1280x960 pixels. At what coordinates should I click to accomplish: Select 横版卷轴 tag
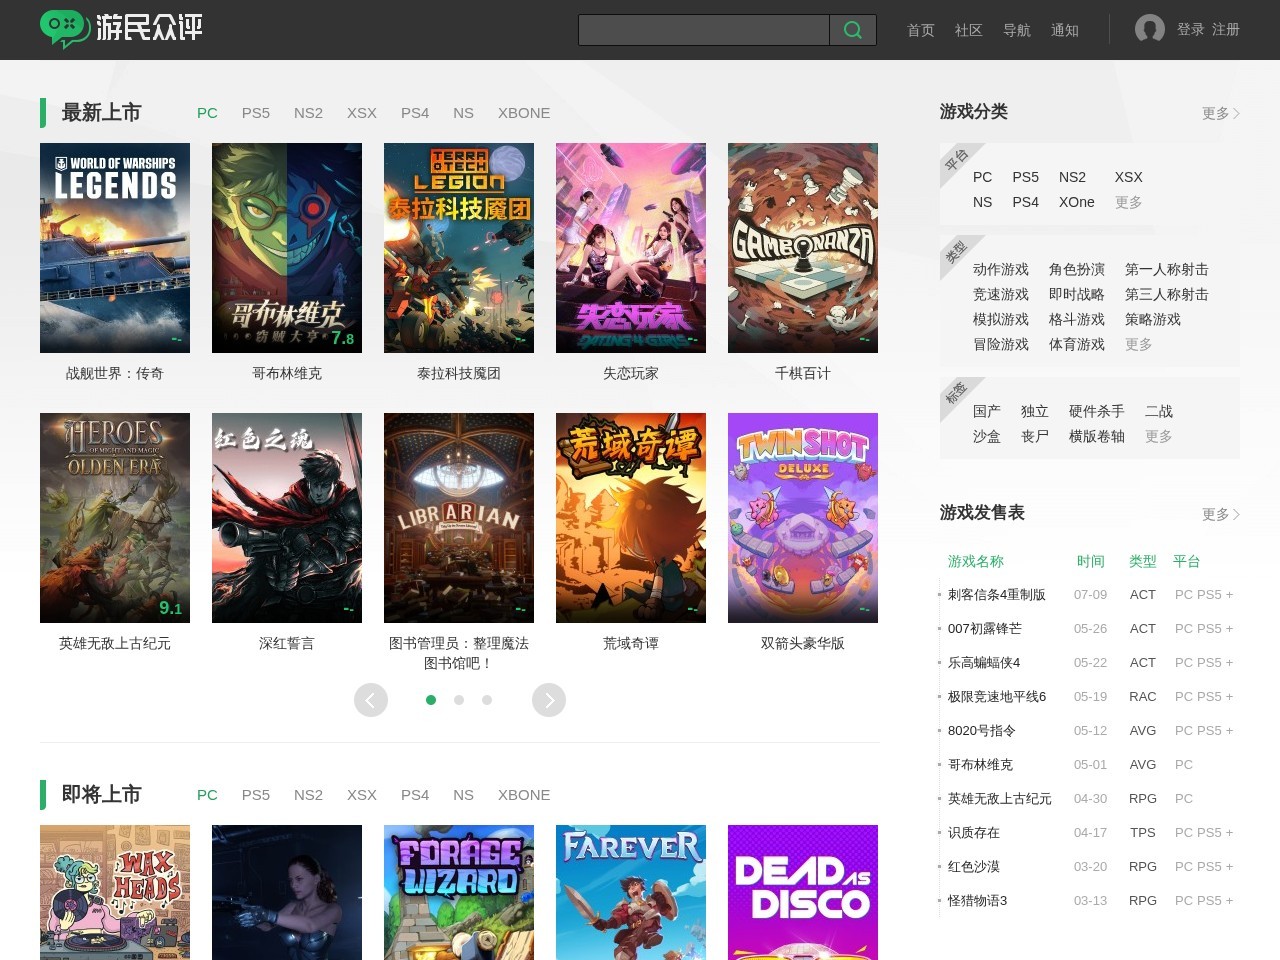click(1097, 436)
